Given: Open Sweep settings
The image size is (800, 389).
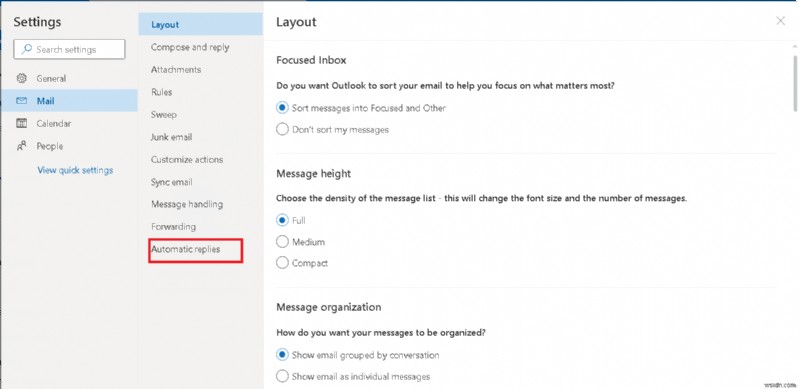Looking at the screenshot, I should point(164,114).
